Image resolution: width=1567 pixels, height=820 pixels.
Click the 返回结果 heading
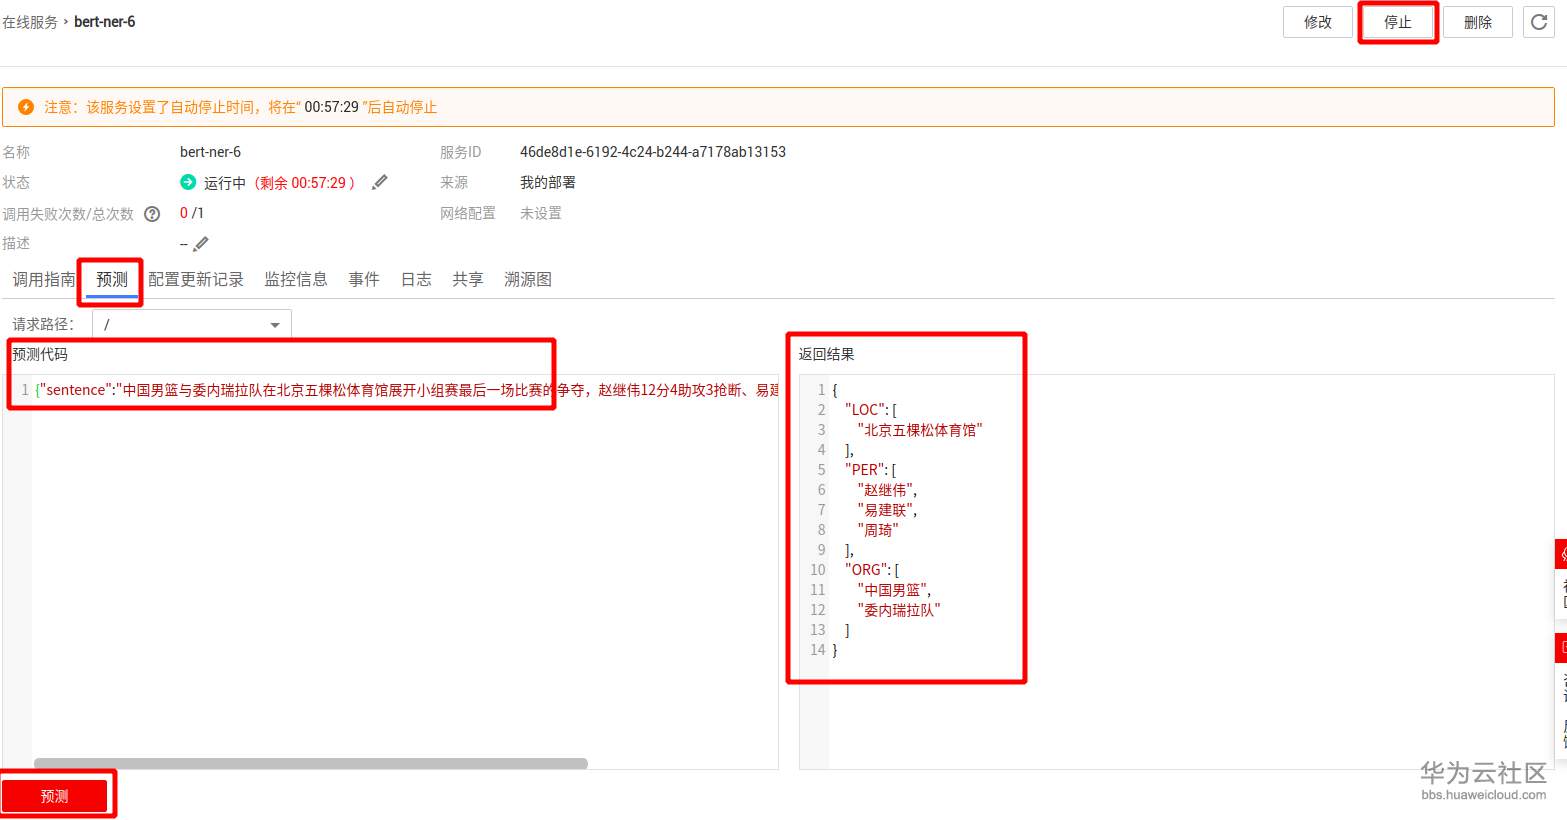point(827,354)
